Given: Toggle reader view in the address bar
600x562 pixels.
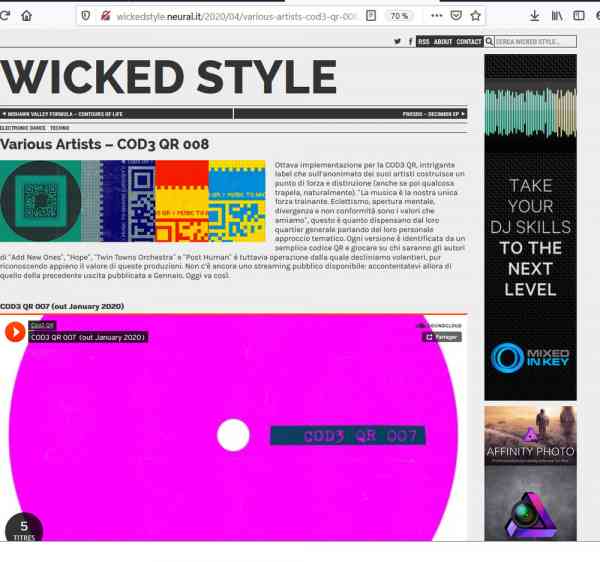Looking at the screenshot, I should (x=371, y=16).
